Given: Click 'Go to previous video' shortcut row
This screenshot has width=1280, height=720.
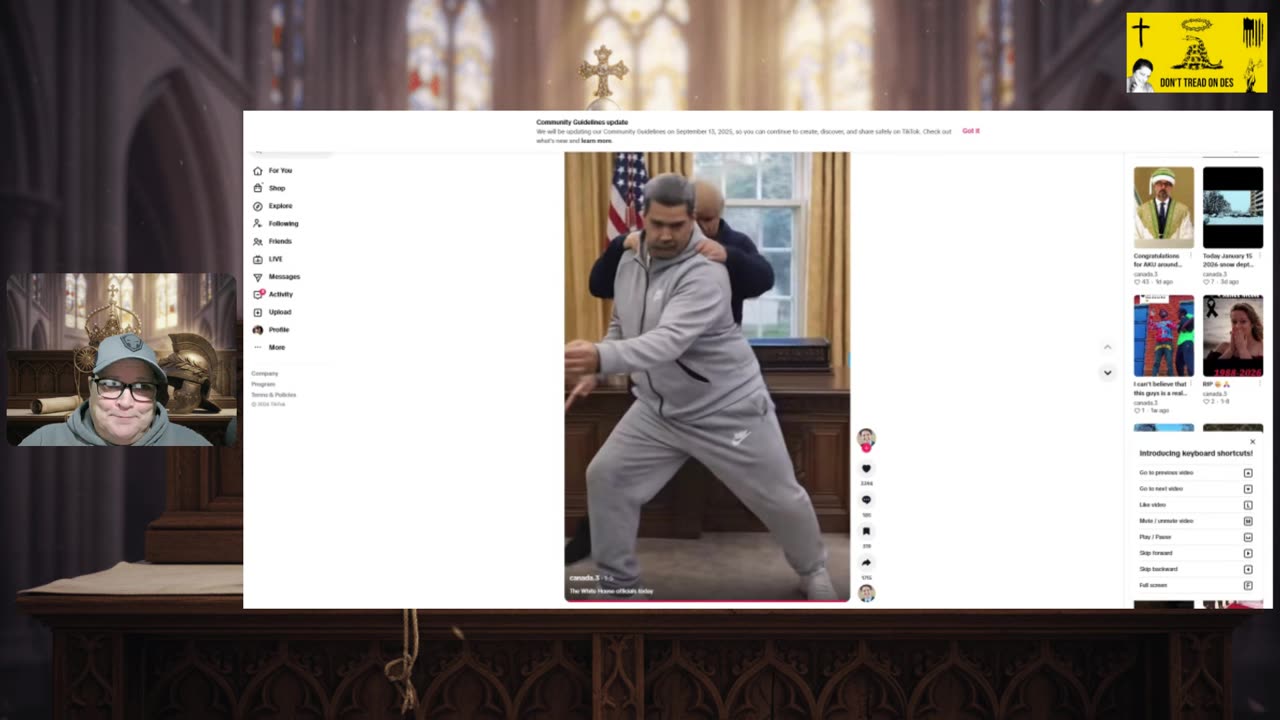Looking at the screenshot, I should 1196,473.
